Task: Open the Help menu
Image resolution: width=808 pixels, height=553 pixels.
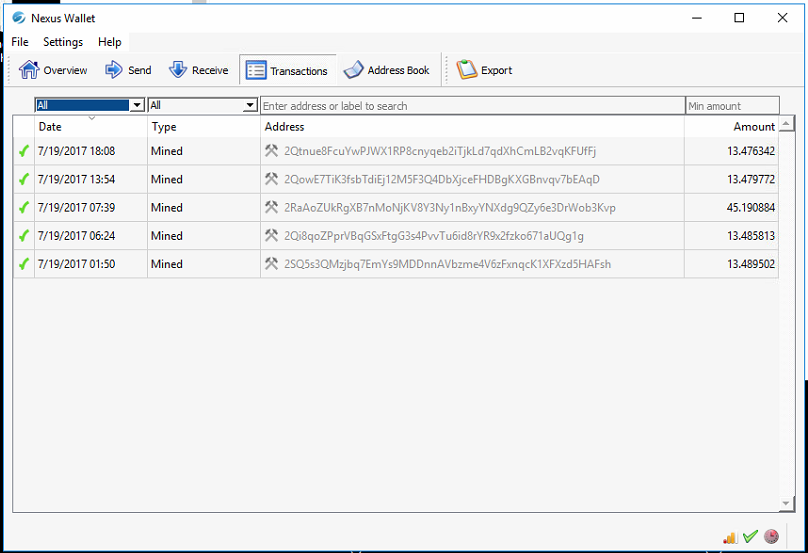Action: pos(110,42)
